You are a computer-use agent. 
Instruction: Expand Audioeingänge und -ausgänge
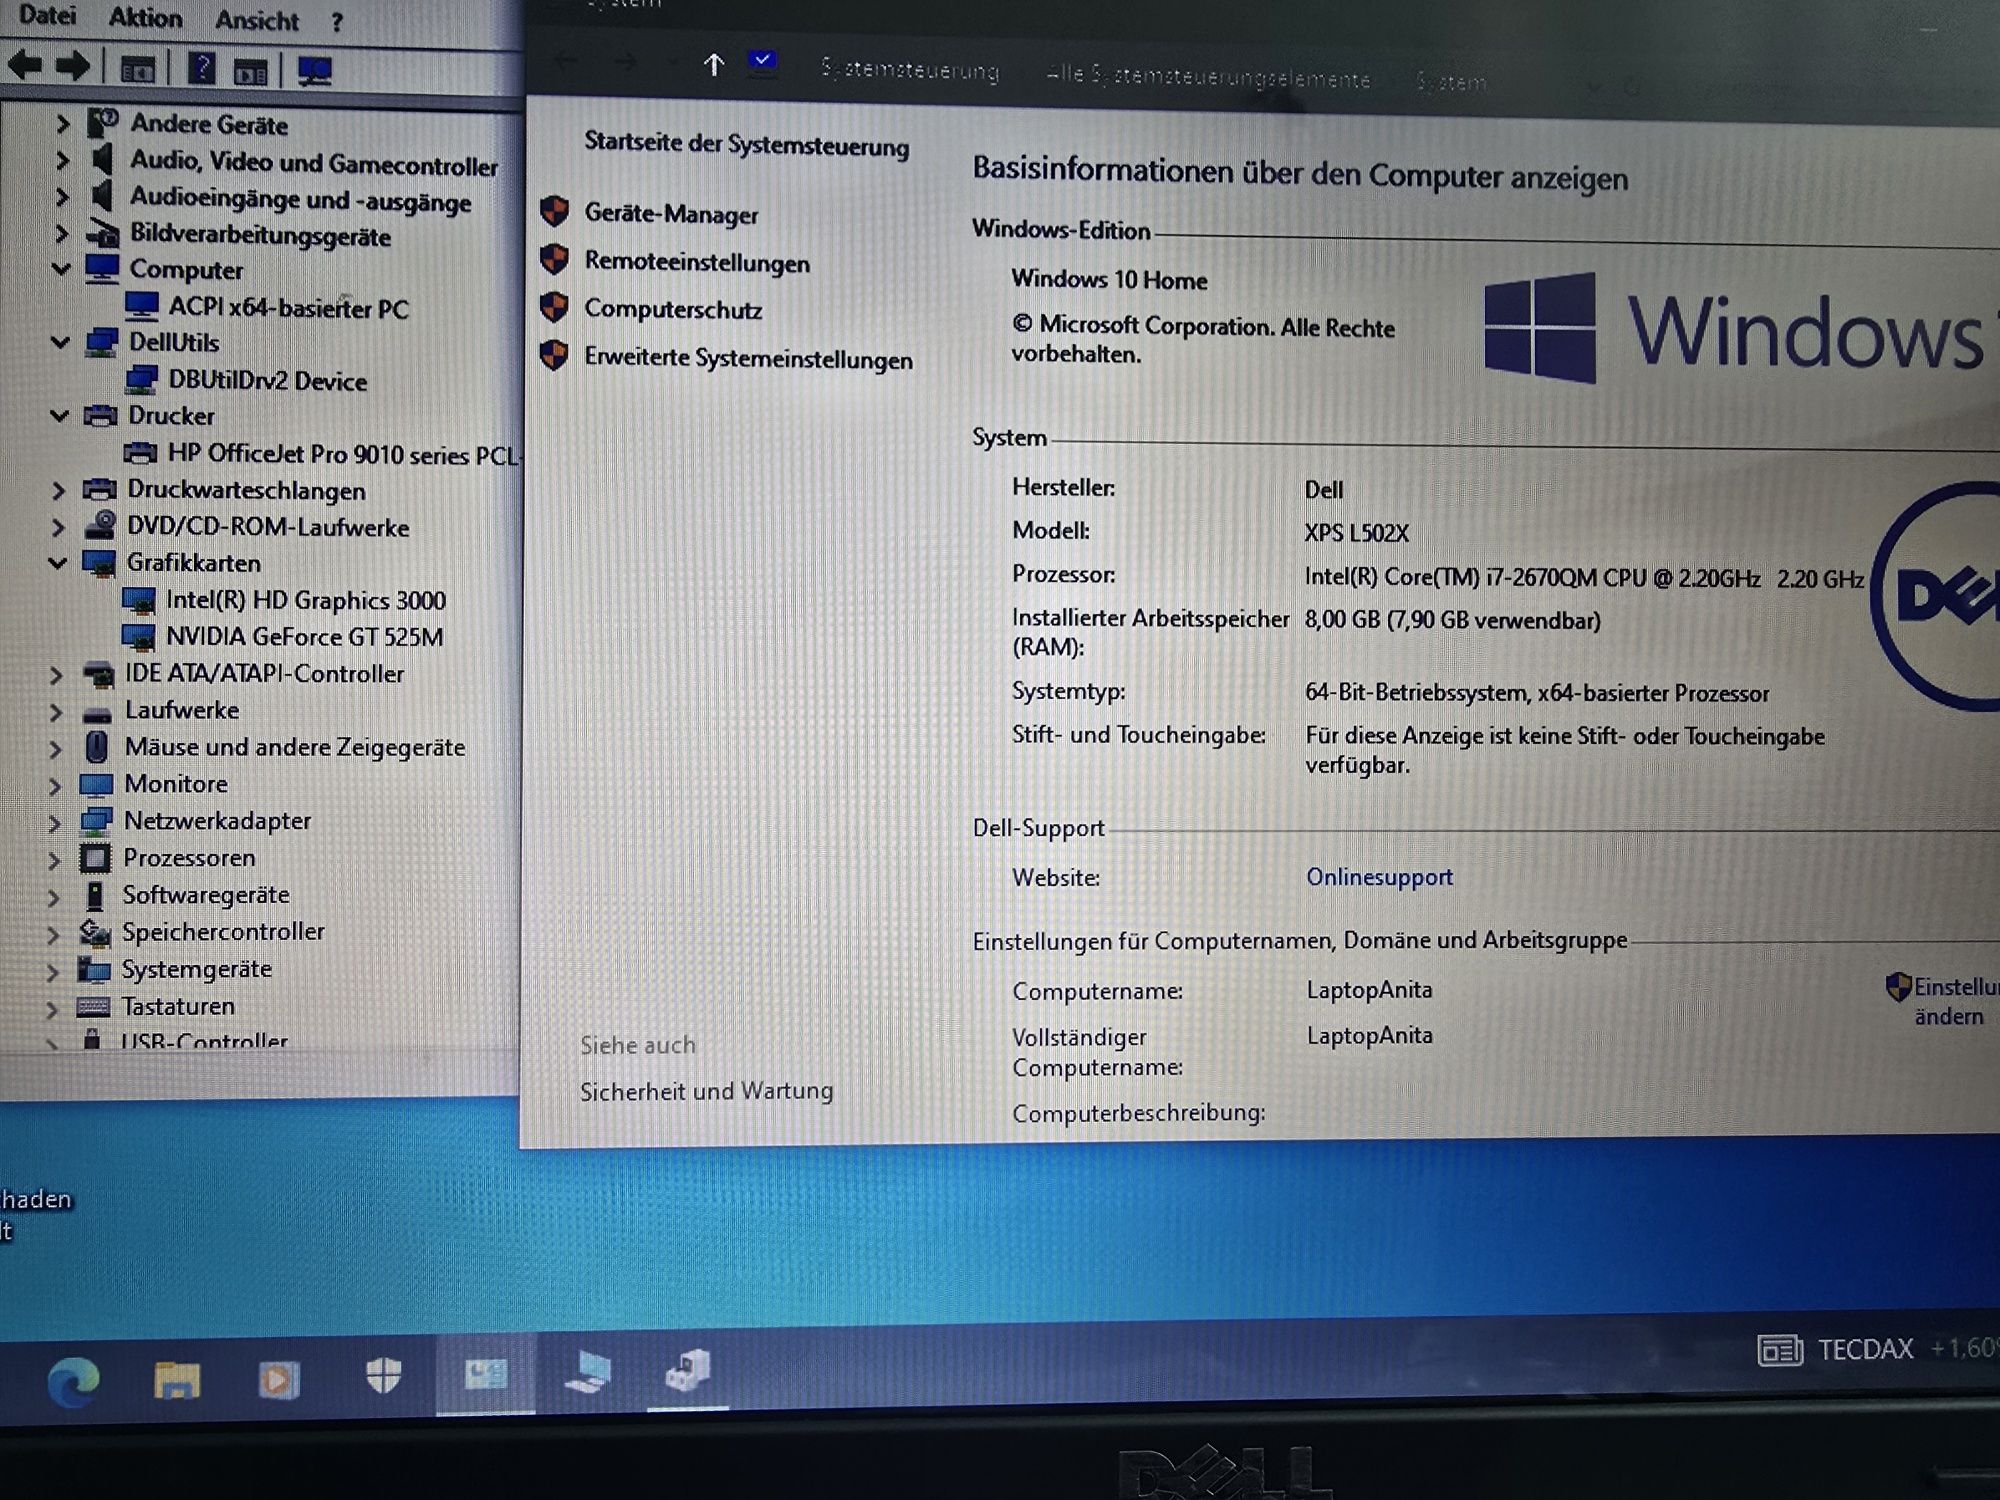[x=62, y=197]
